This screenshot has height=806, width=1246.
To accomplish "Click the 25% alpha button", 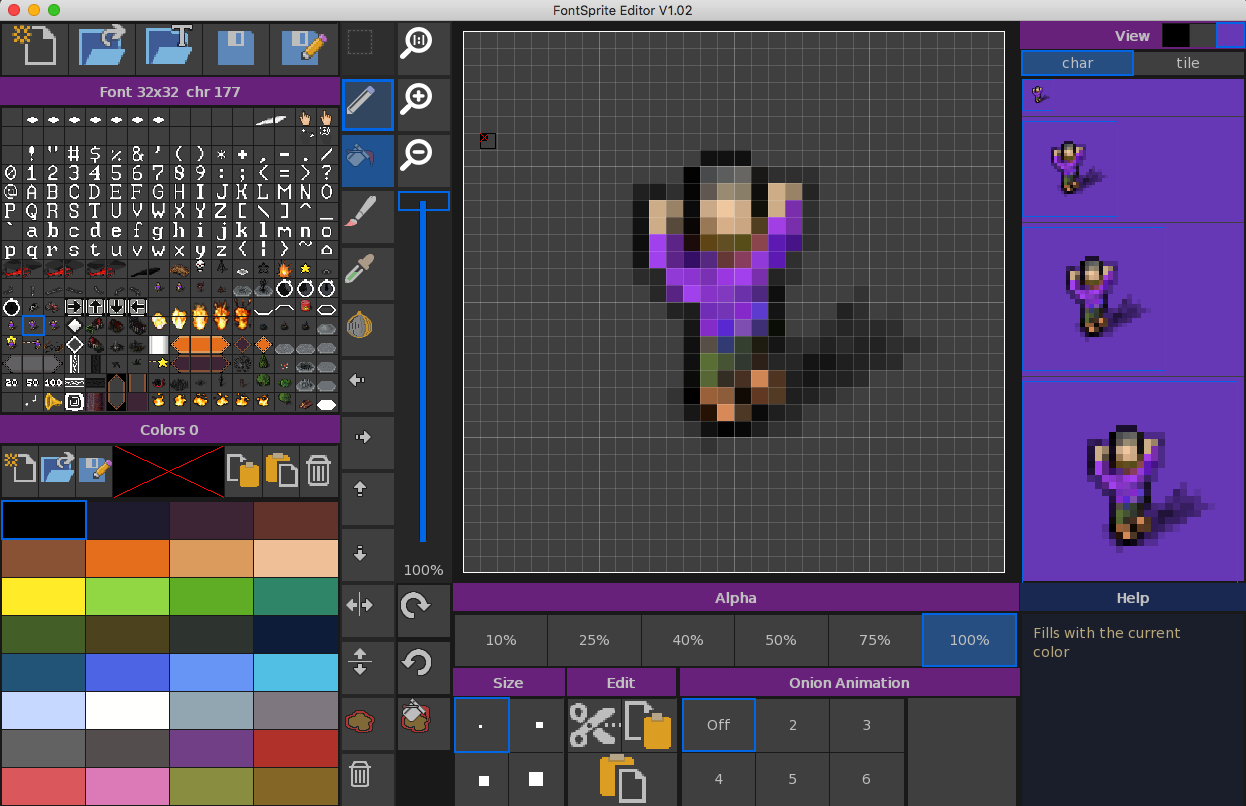I will coord(594,640).
